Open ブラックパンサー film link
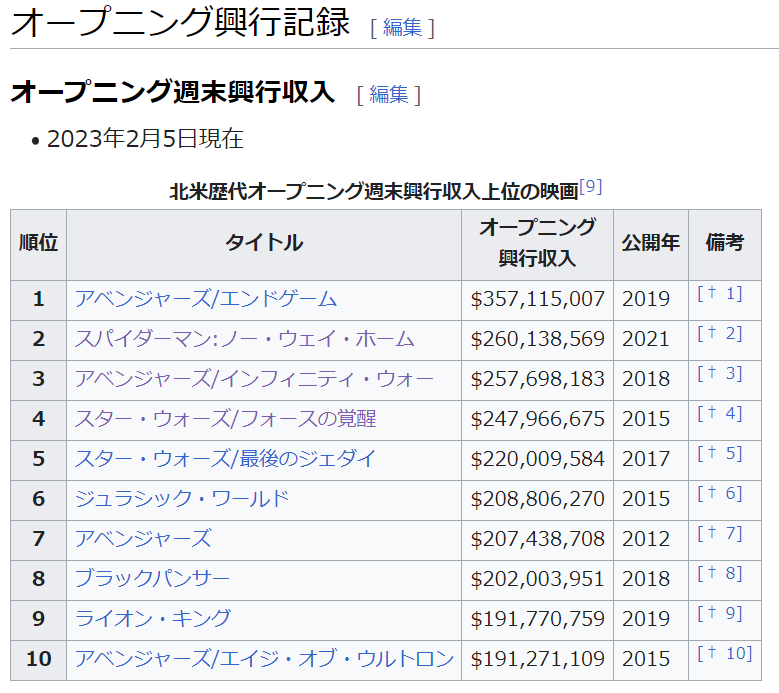 [152, 579]
